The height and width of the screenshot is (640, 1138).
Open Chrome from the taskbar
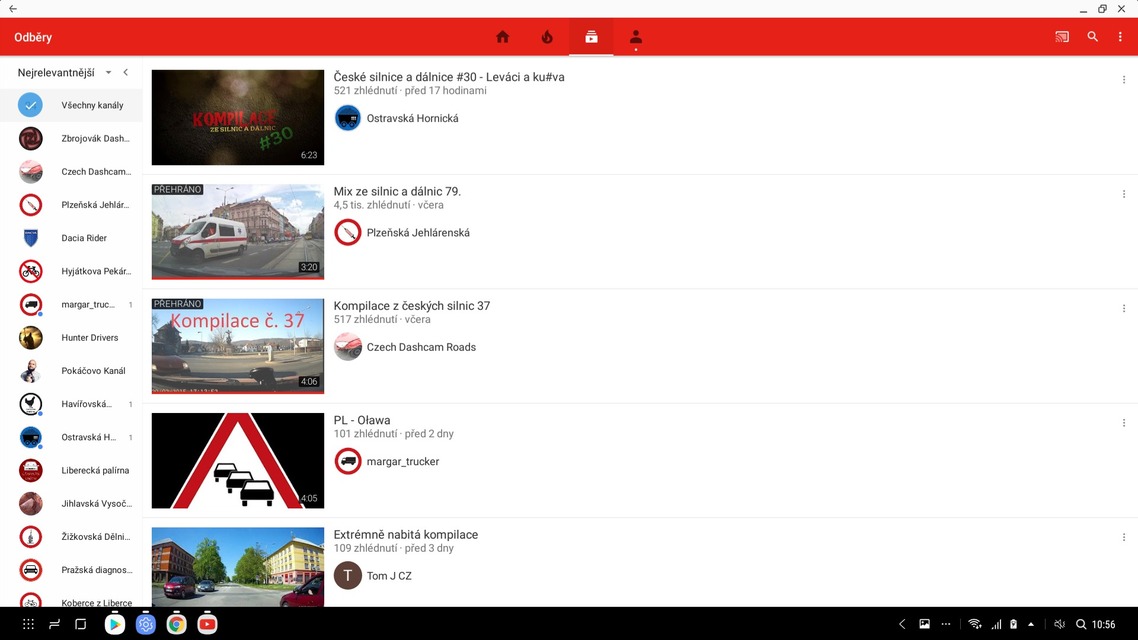tap(176, 624)
